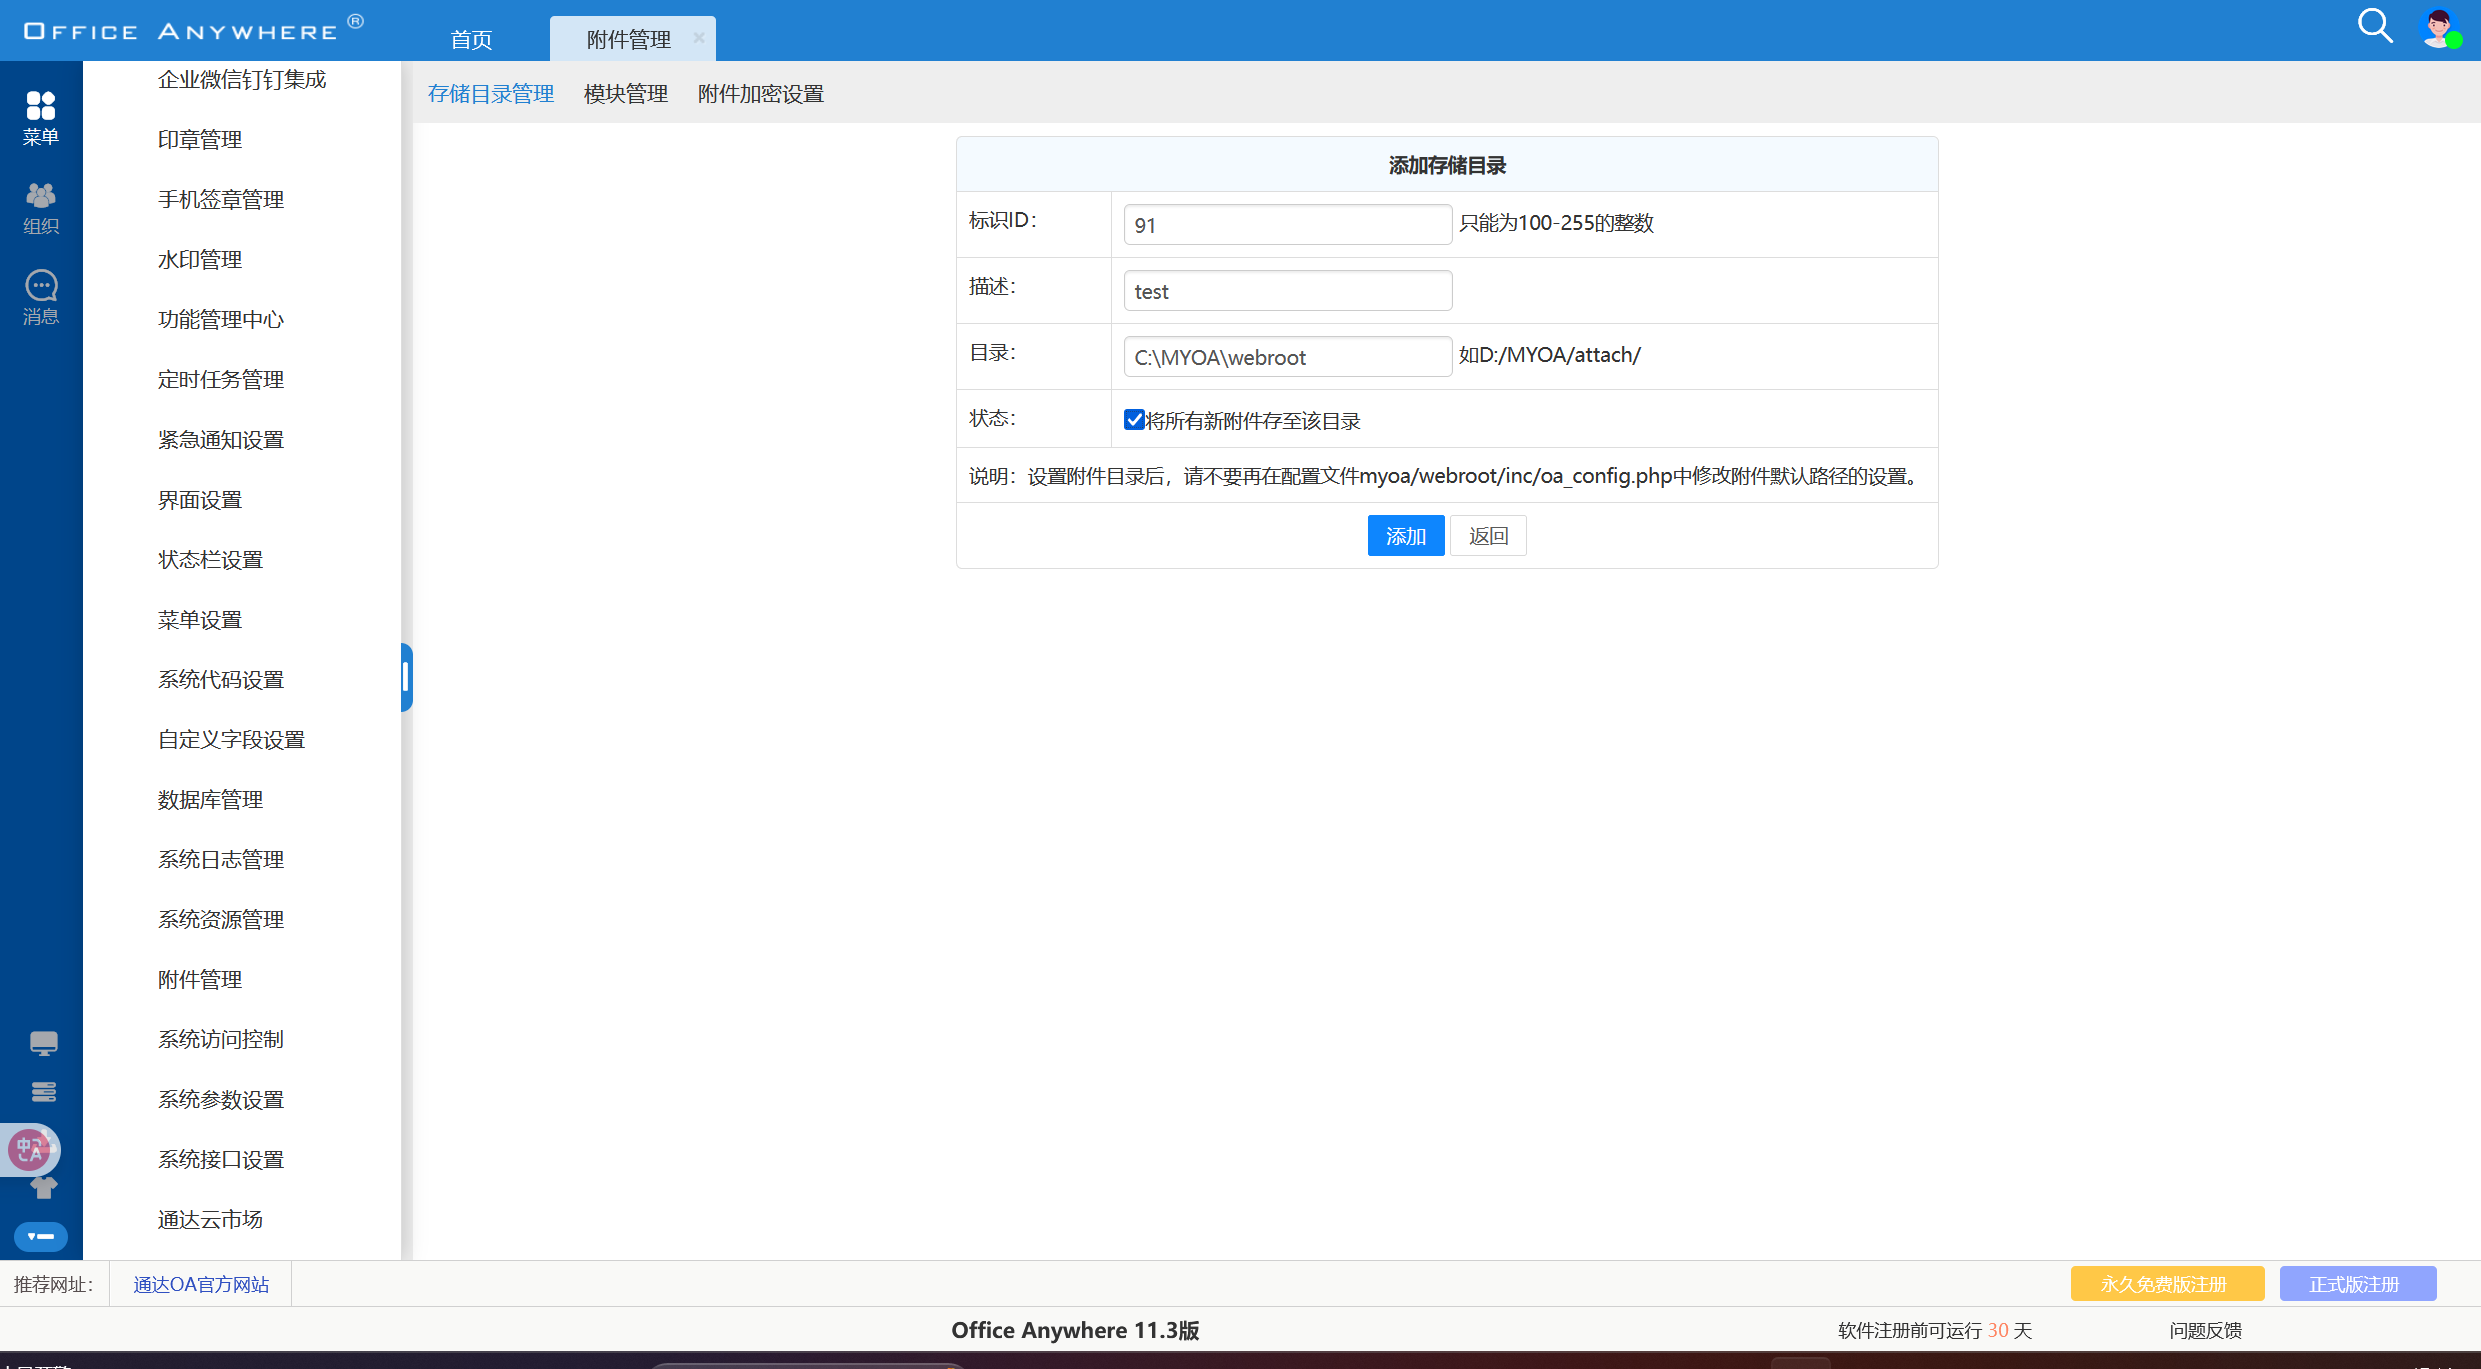Collapse the side menu panel handle

pos(406,677)
